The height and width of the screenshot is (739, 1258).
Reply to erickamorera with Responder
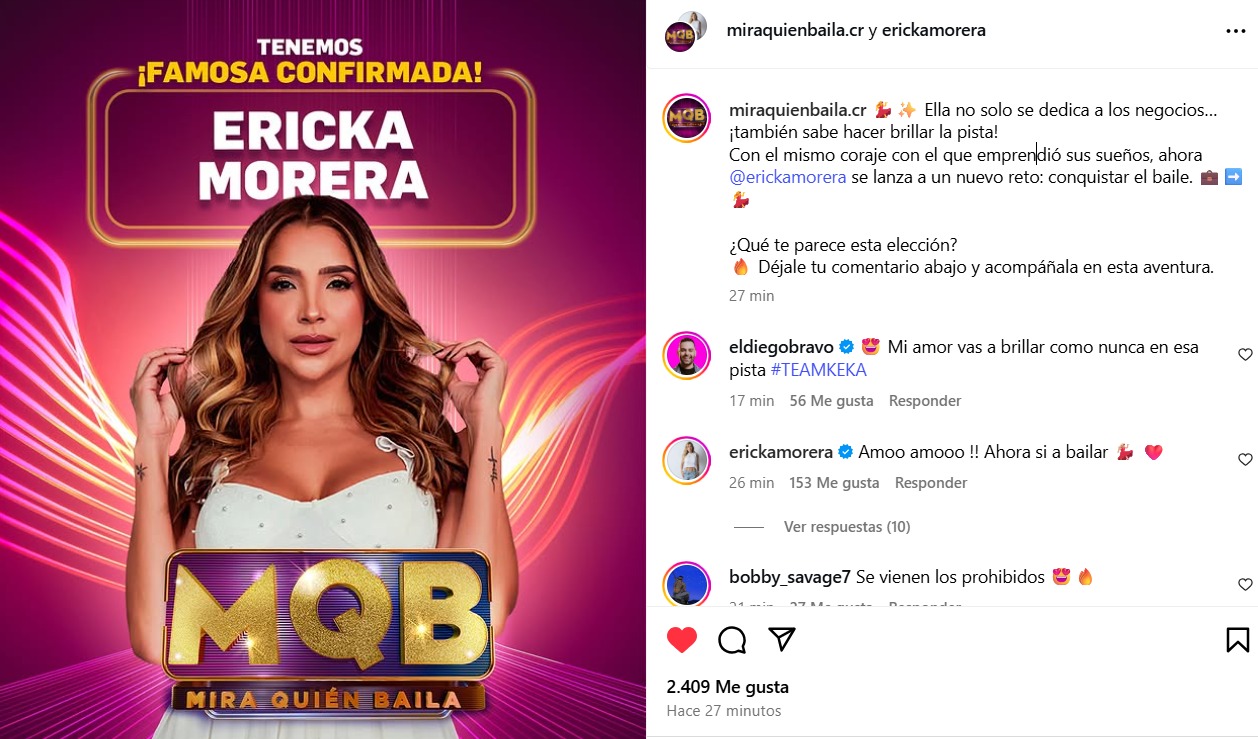(931, 483)
